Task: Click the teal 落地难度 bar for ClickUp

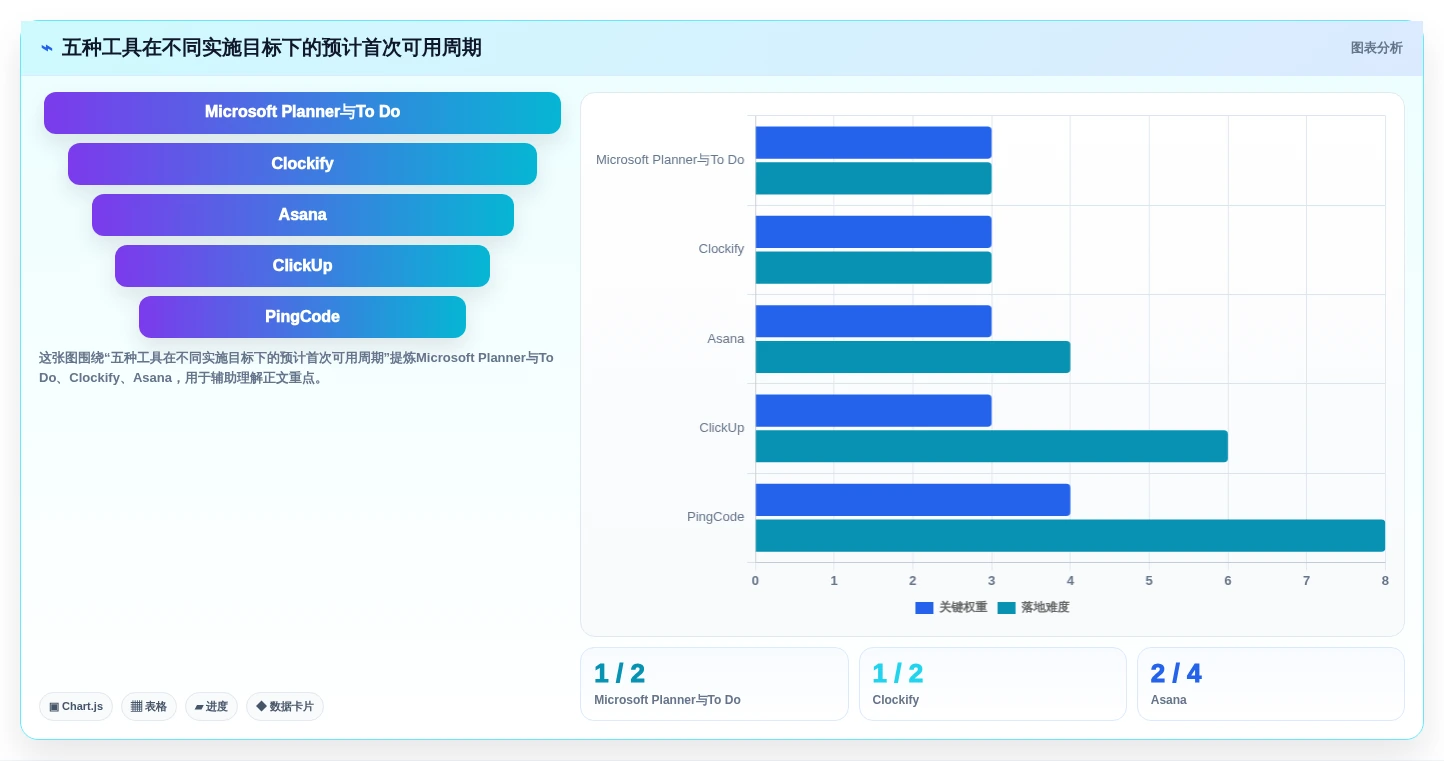Action: point(991,446)
